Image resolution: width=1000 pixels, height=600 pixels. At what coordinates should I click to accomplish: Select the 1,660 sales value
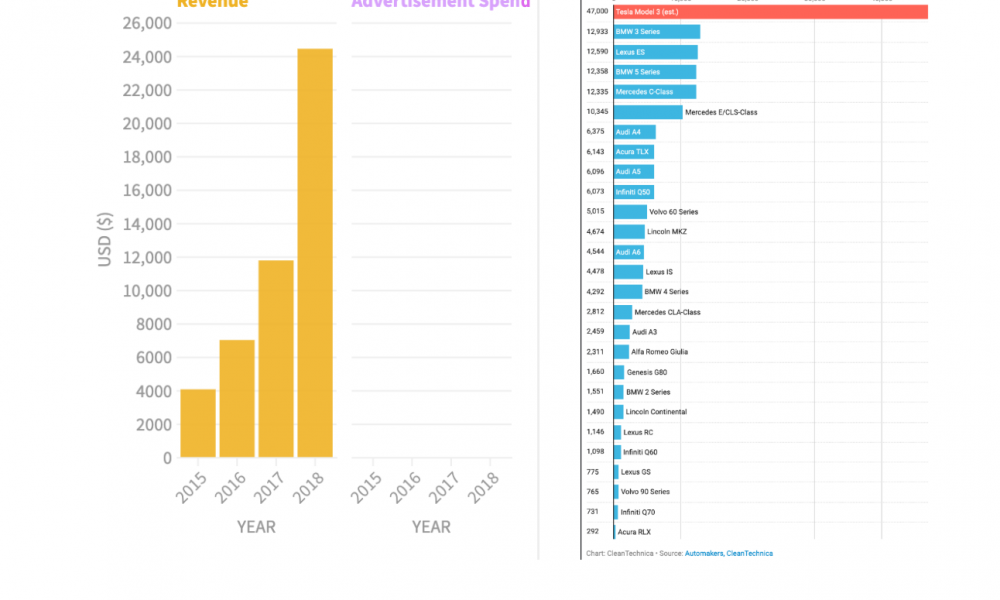595,372
